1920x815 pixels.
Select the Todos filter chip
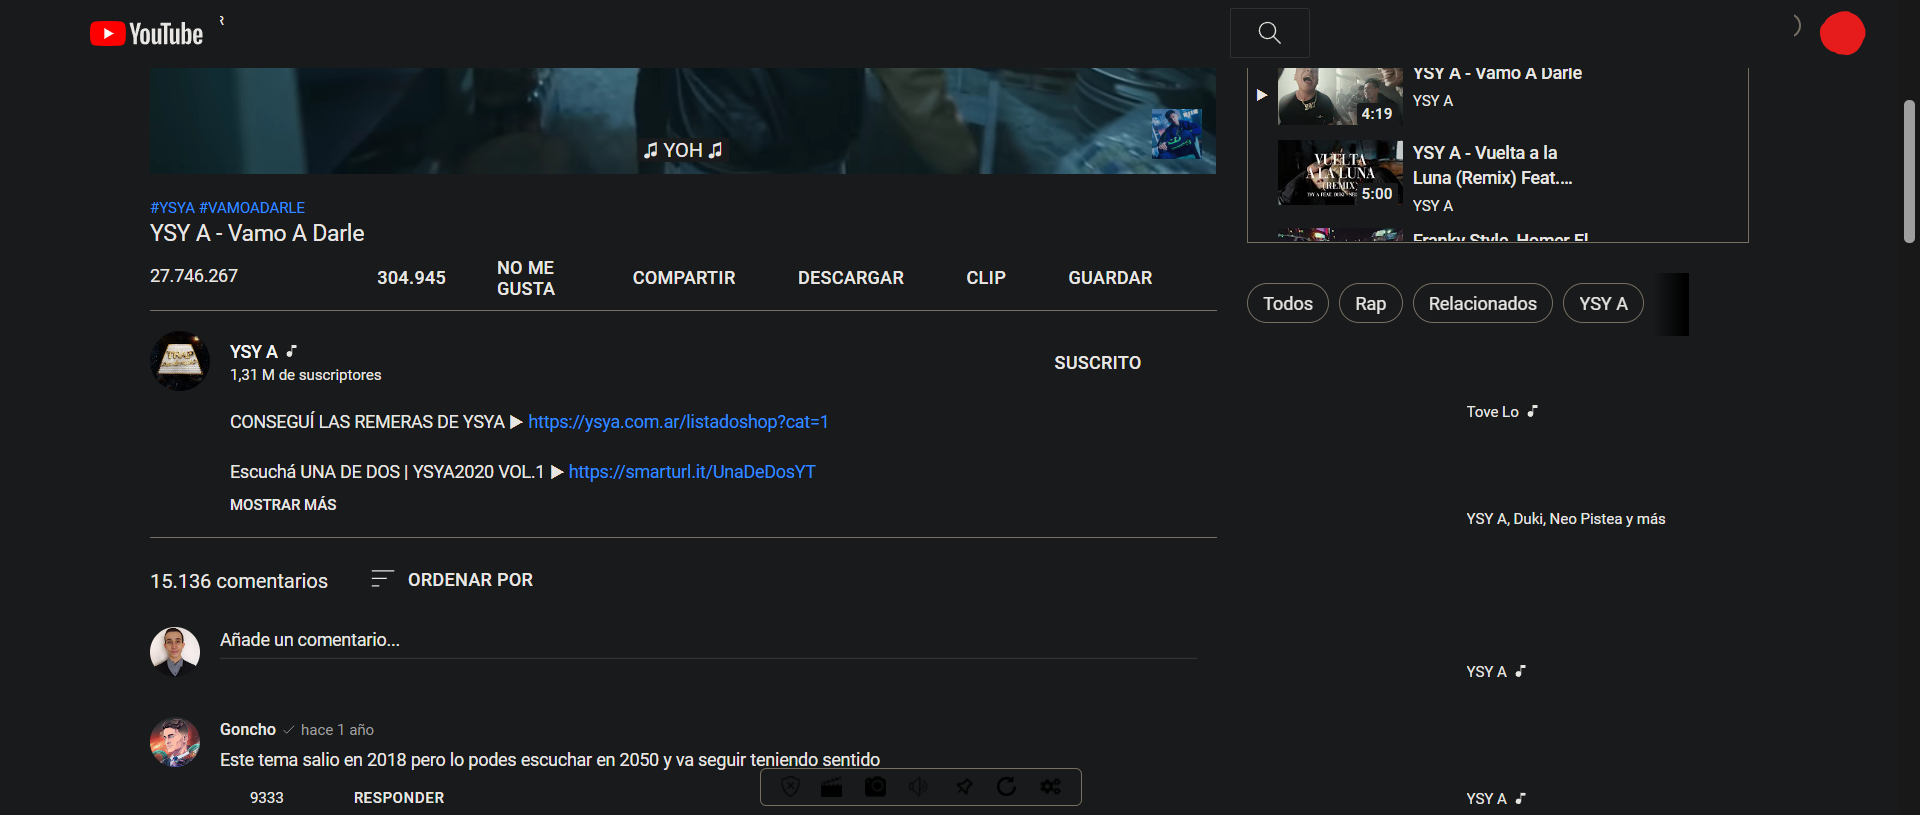point(1288,303)
